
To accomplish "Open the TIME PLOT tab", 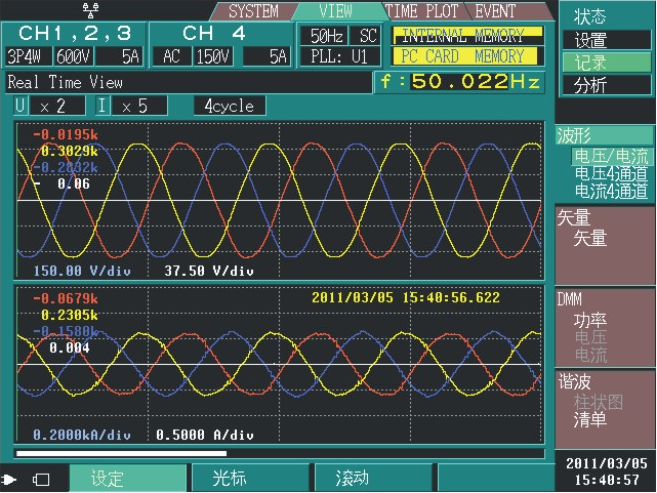I will point(421,12).
